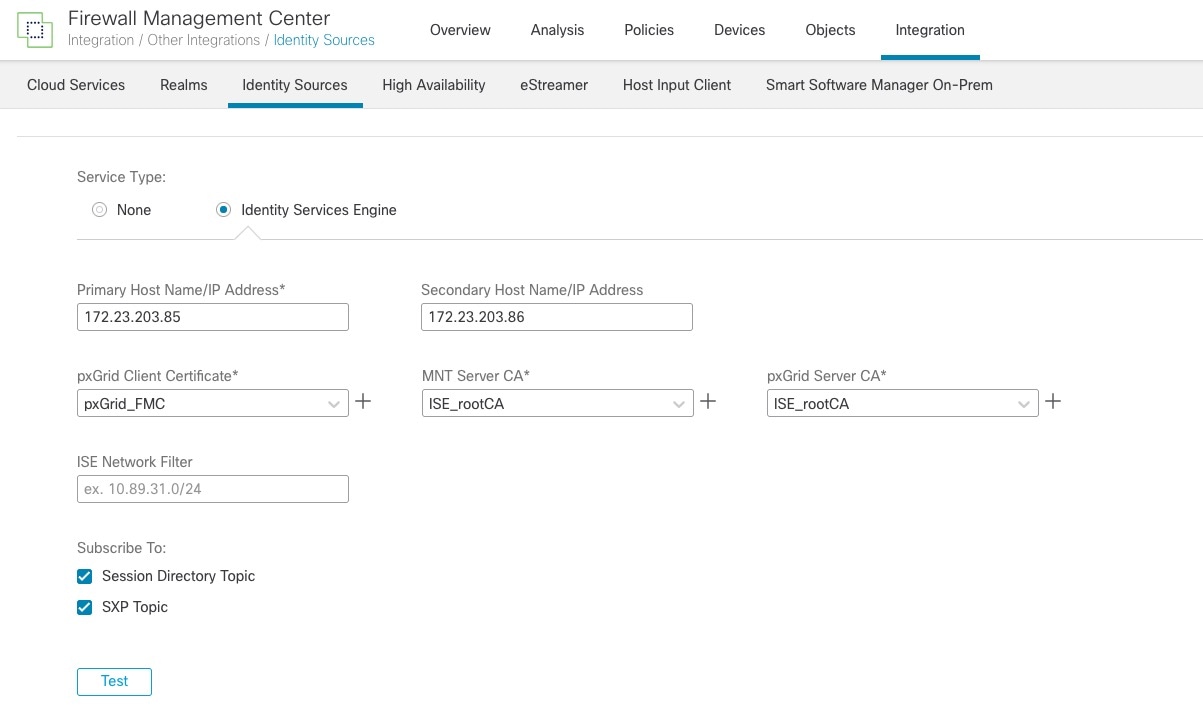Click the Identity Sources breadcrumb link
The height and width of the screenshot is (709, 1203).
(x=324, y=41)
